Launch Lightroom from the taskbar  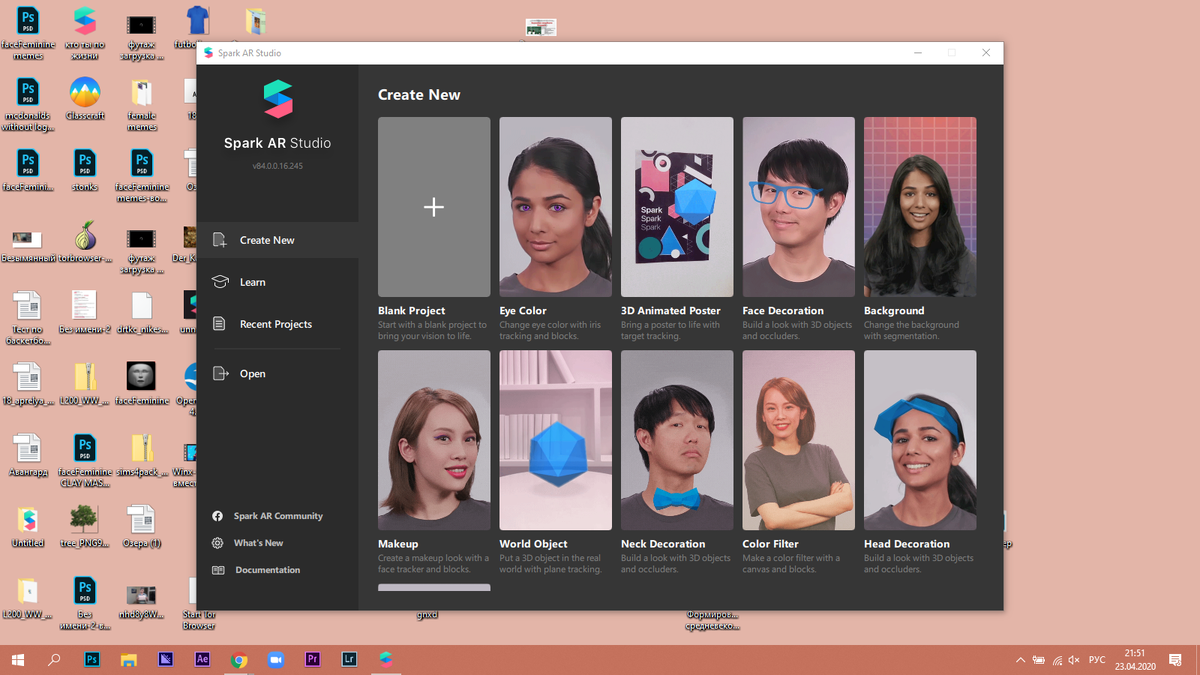point(349,660)
